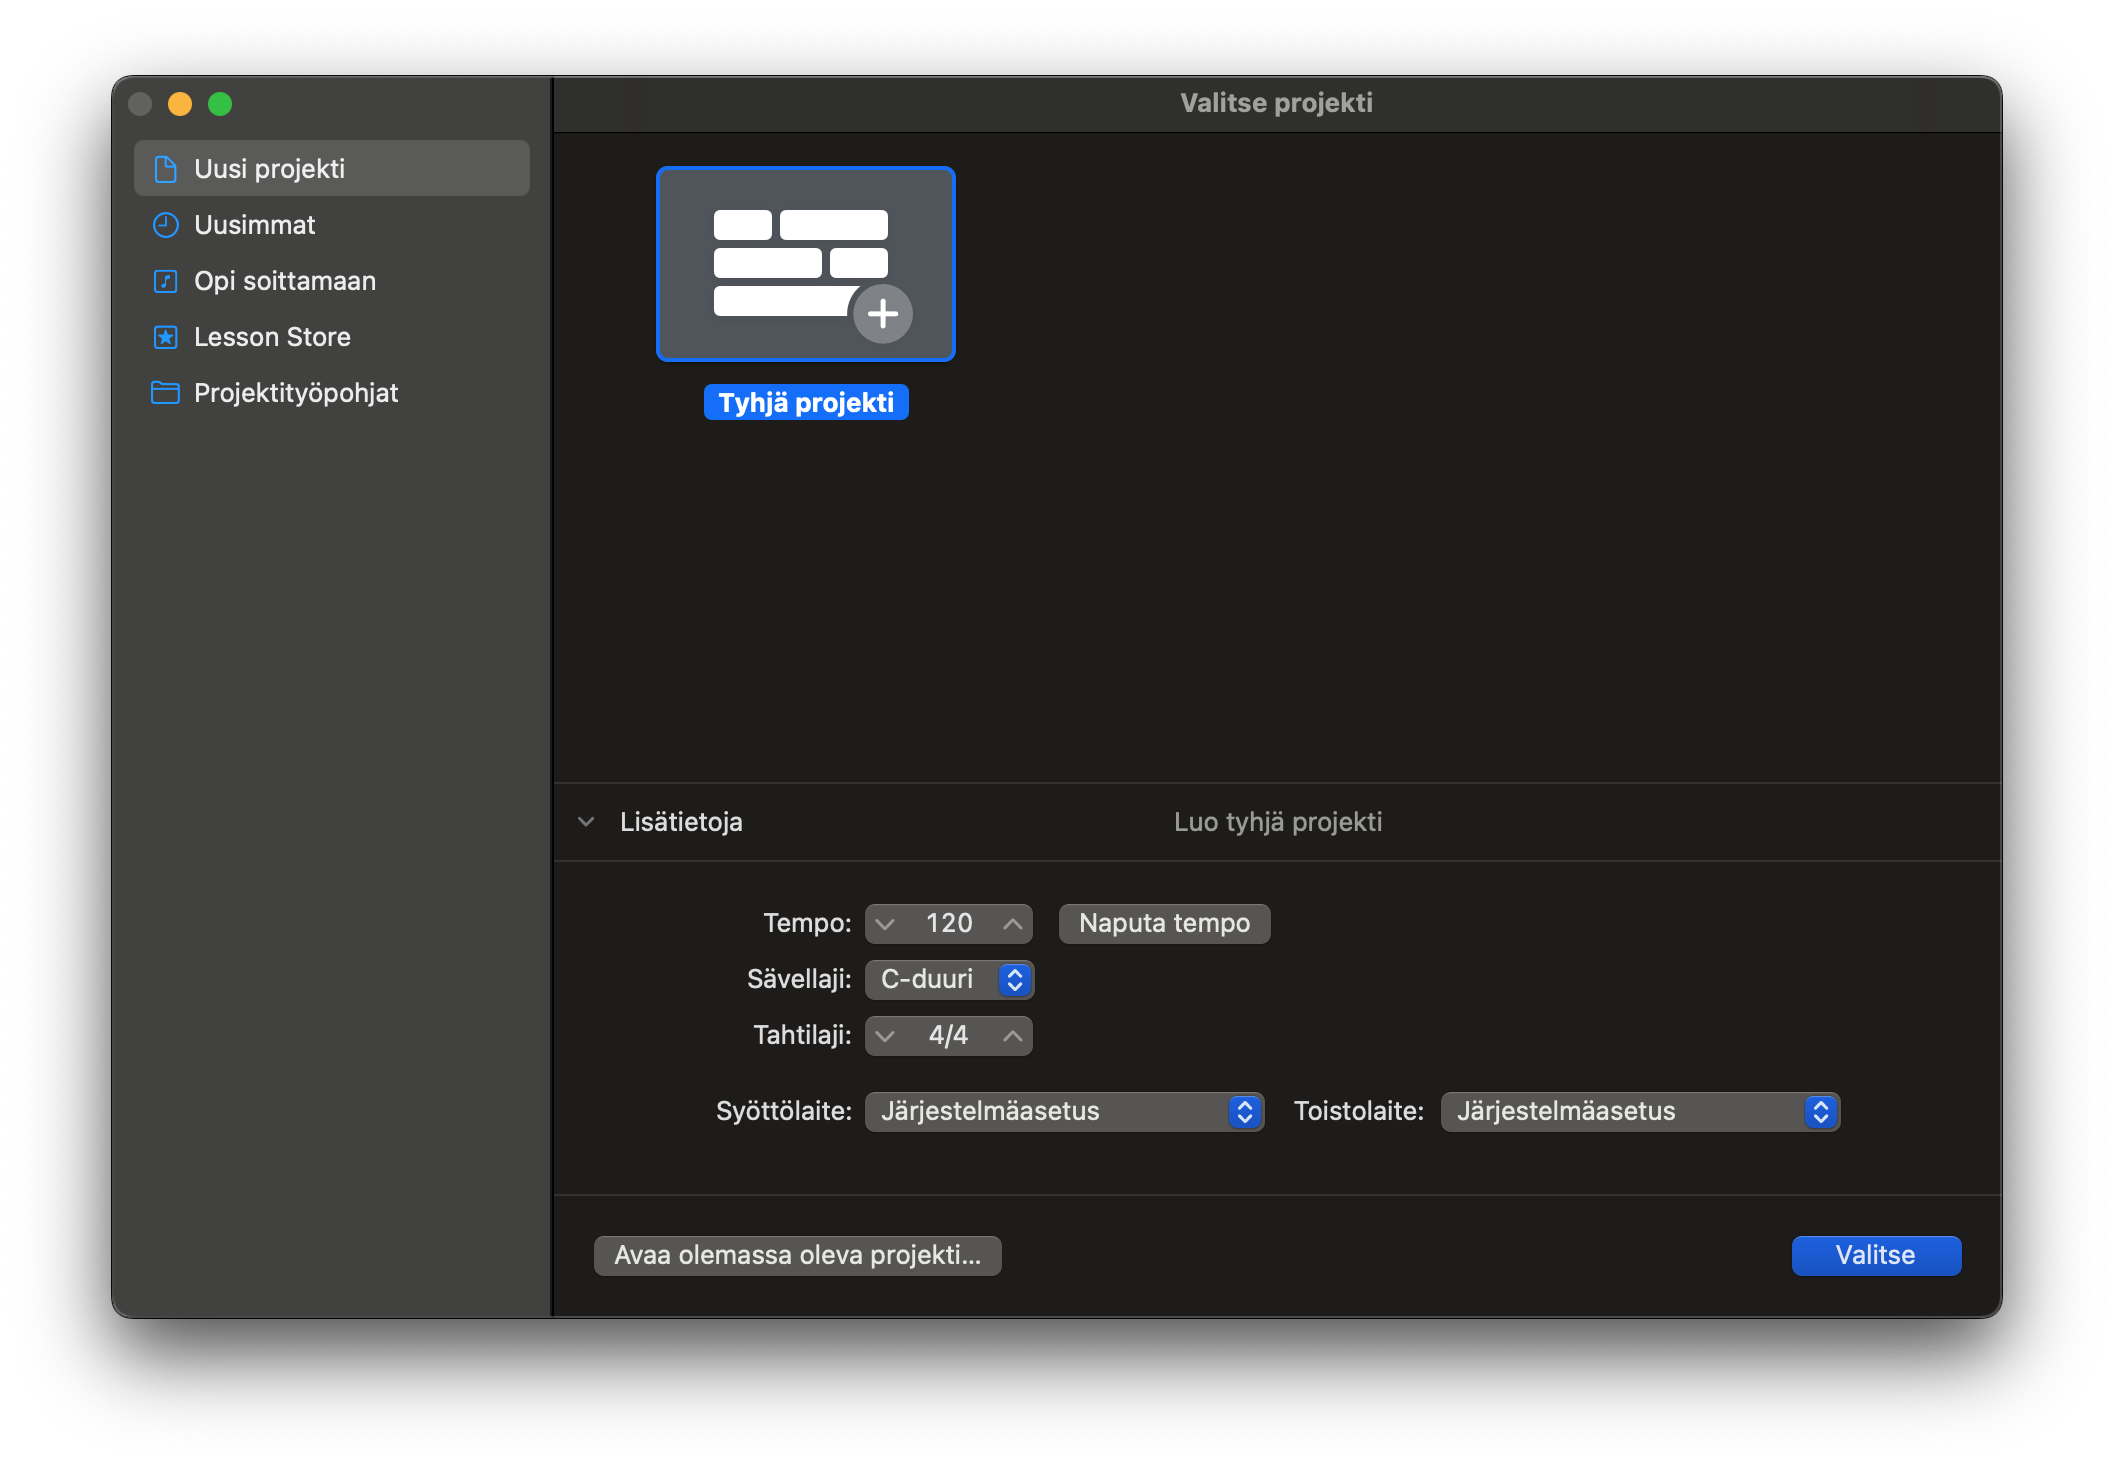The image size is (2114, 1466).
Task: Click the Uusimmat clock icon
Action: point(166,225)
